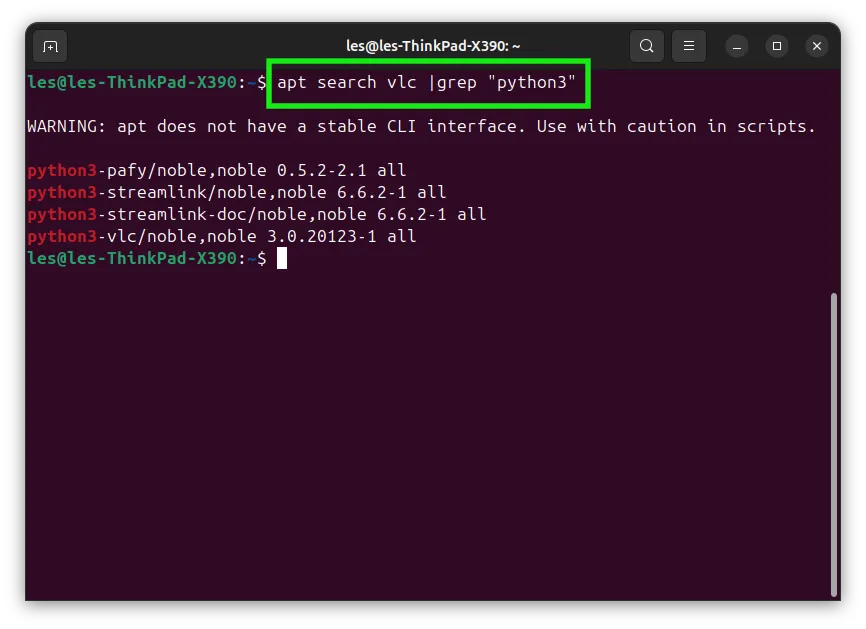Click the WARNING apt CLI message
This screenshot has height=629, width=866.
421,126
